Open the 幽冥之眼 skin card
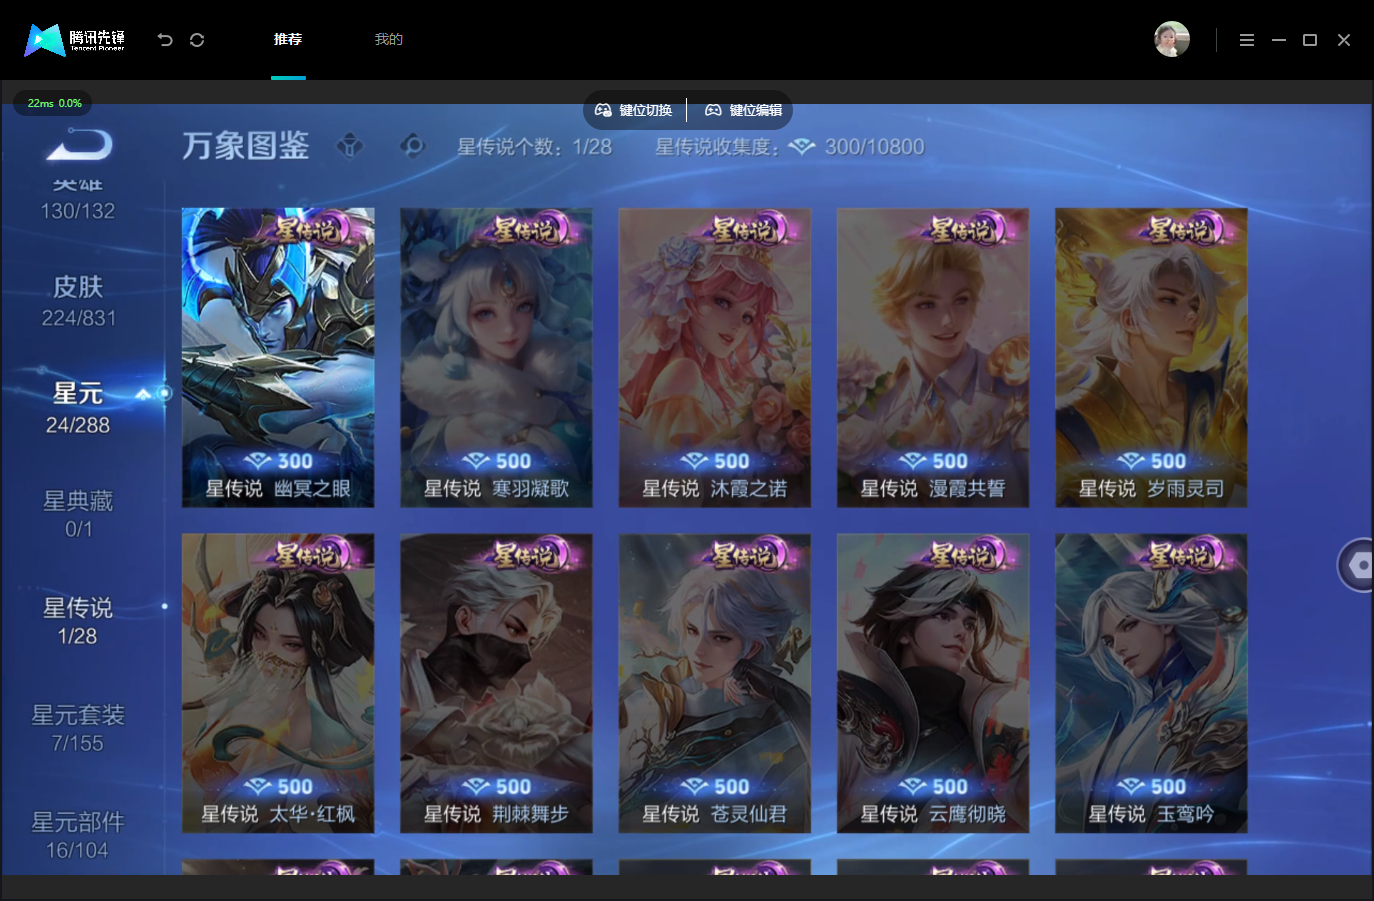Screen dimensions: 1374x901 pyautogui.click(x=278, y=357)
